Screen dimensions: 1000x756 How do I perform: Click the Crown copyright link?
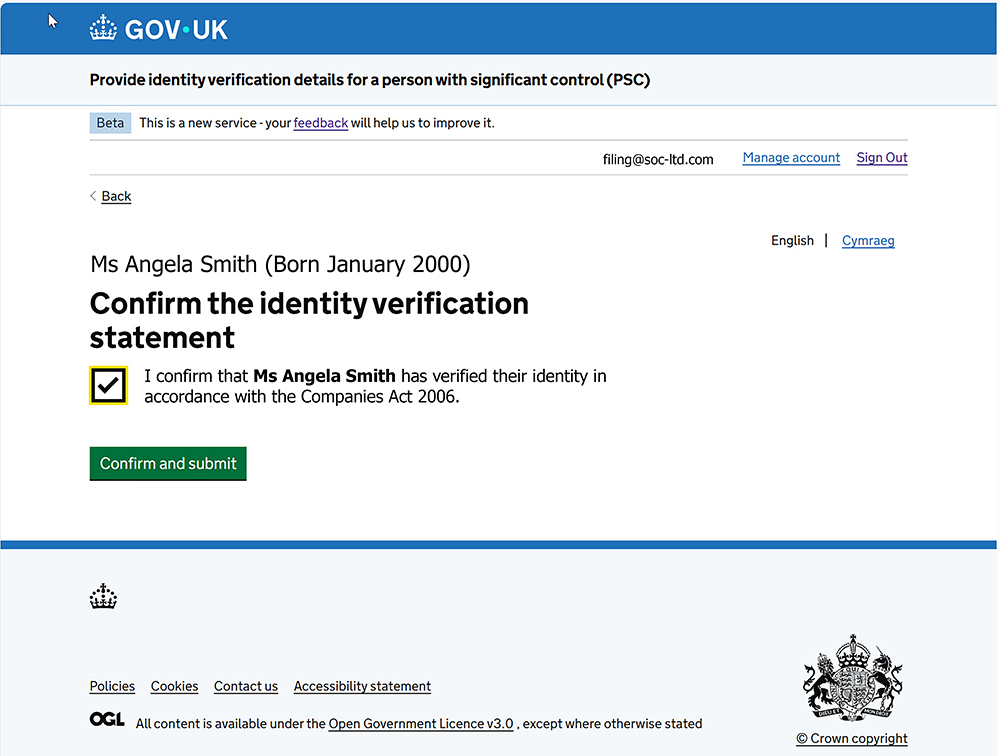(851, 738)
